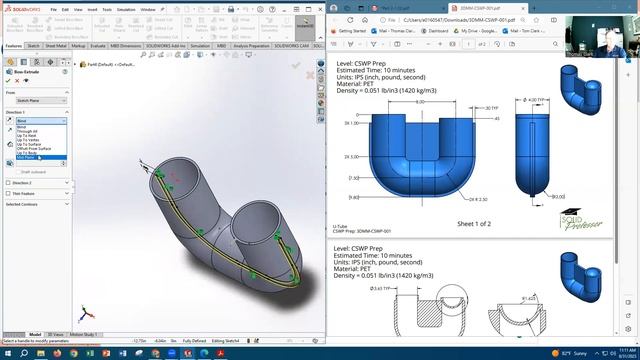640x360 pixels.
Task: Click pin icon next to Window menu
Action: (x=162, y=9)
